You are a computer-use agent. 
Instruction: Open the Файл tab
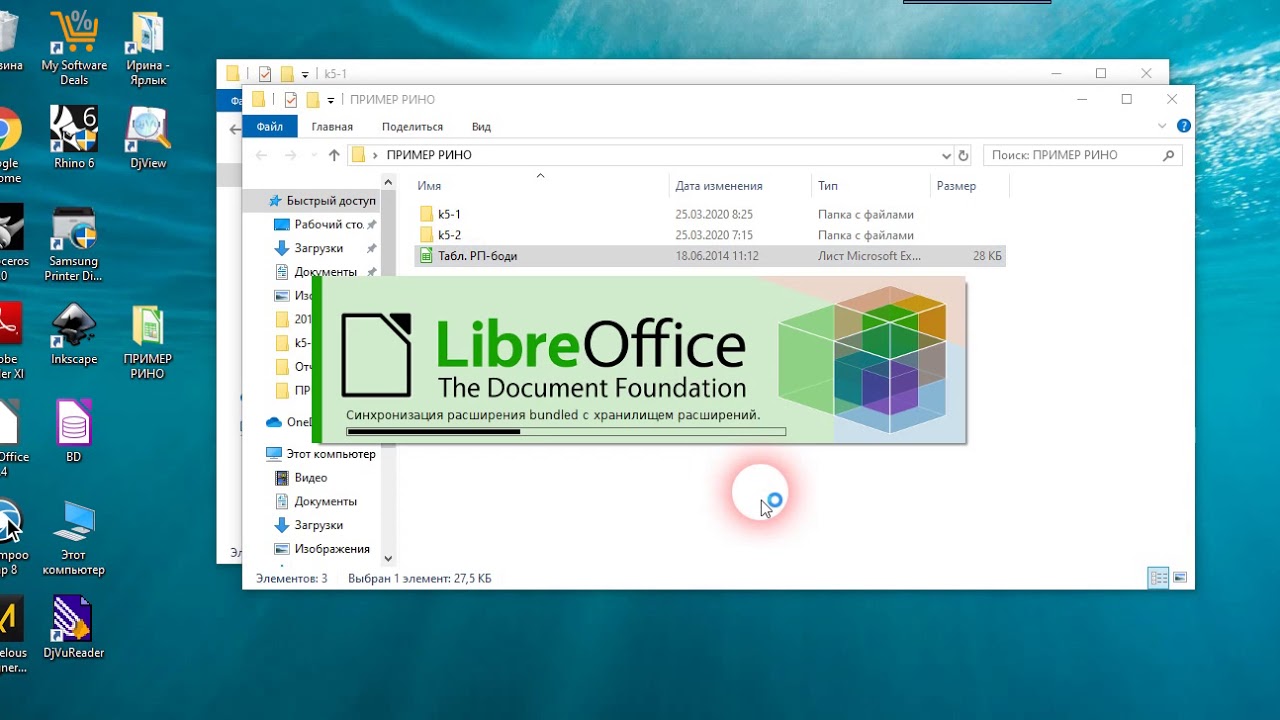click(x=270, y=127)
